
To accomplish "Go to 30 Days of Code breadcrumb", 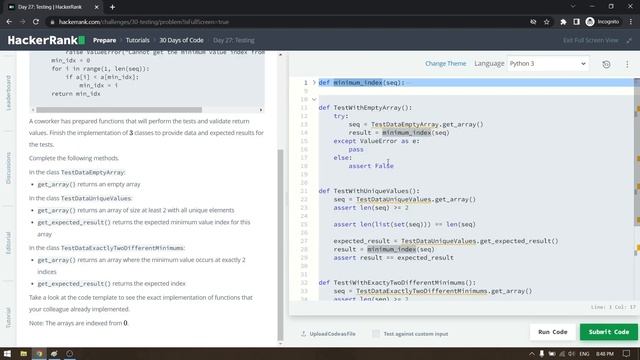I will tap(181, 40).
